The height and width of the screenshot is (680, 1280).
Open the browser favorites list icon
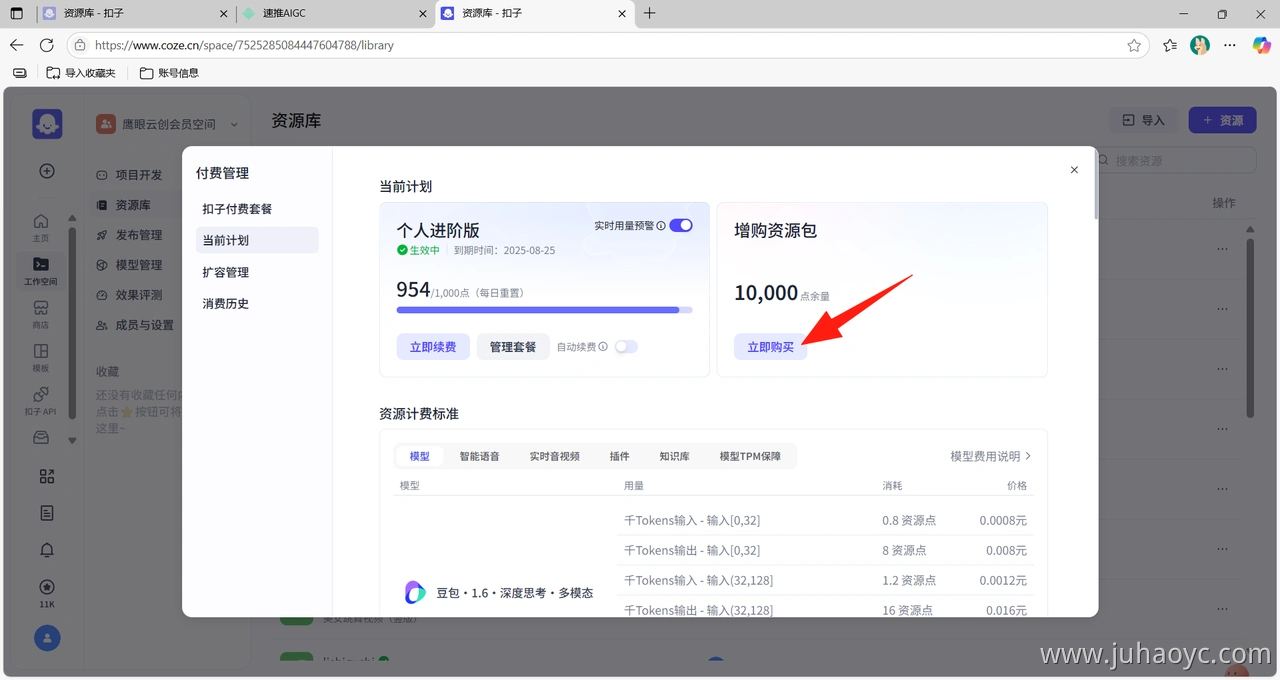pos(1170,45)
